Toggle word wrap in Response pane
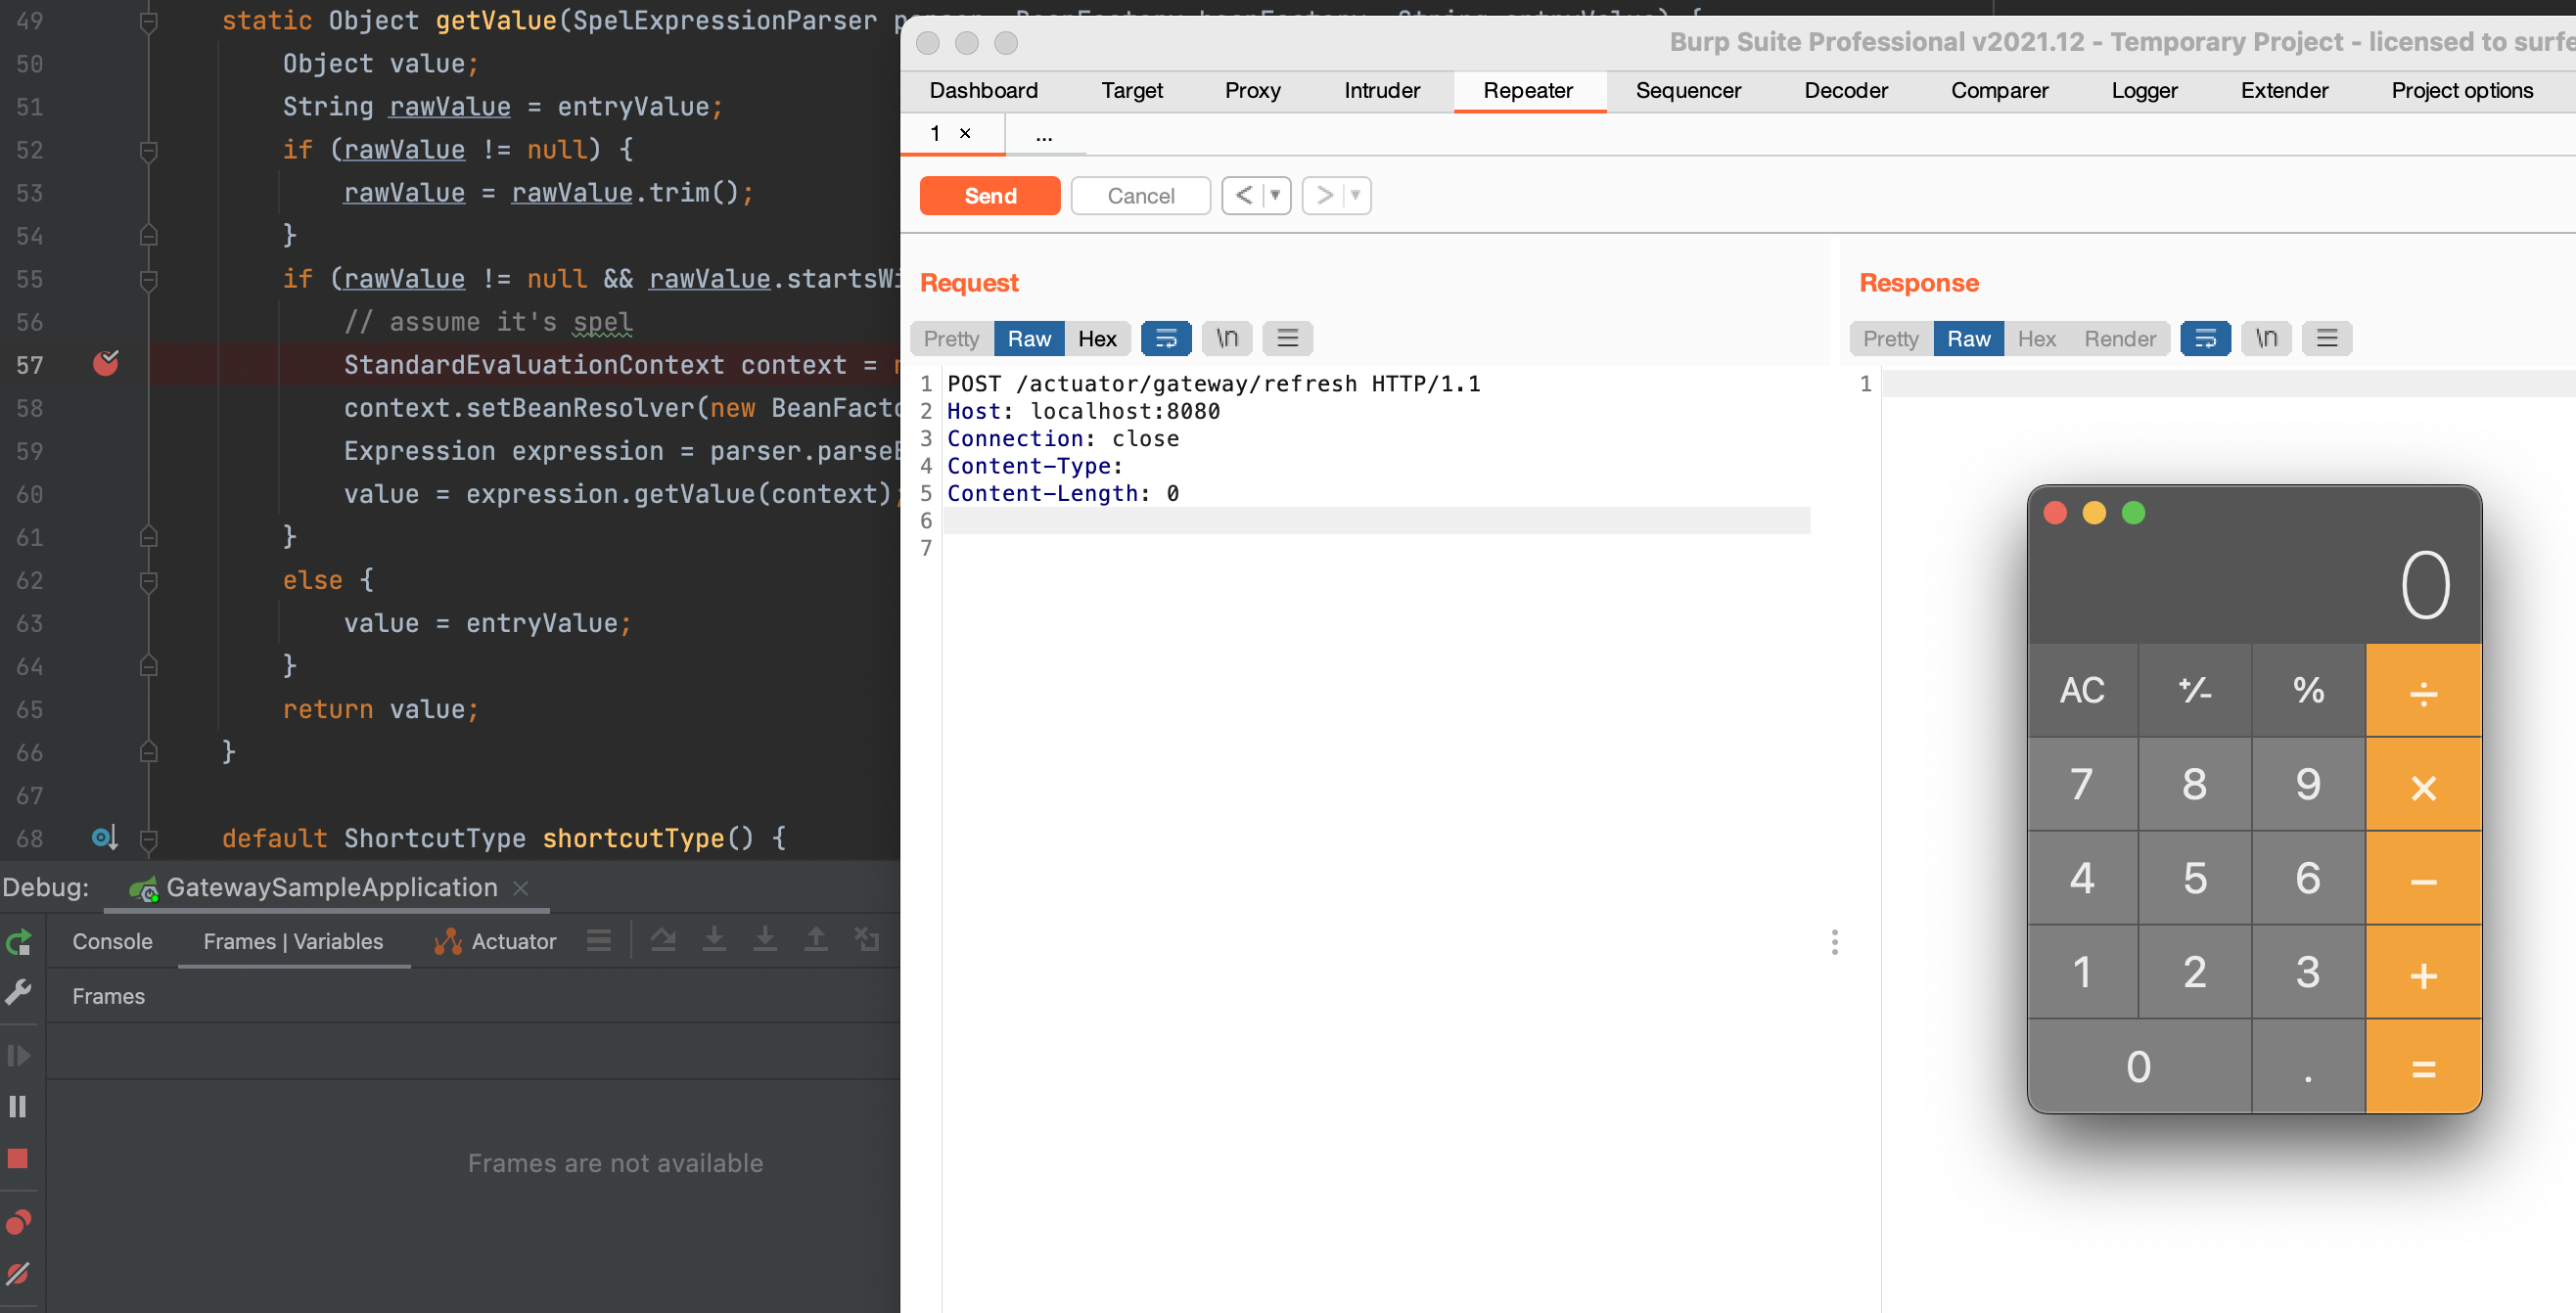This screenshot has height=1313, width=2576. coord(2206,338)
